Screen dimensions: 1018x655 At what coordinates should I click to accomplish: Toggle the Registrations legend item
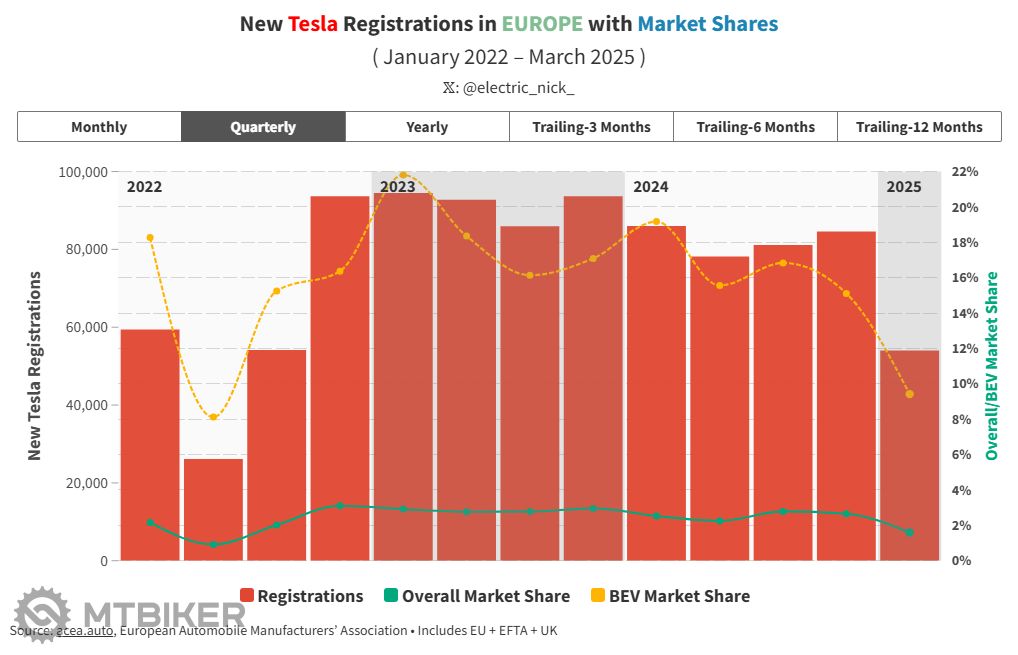(310, 596)
